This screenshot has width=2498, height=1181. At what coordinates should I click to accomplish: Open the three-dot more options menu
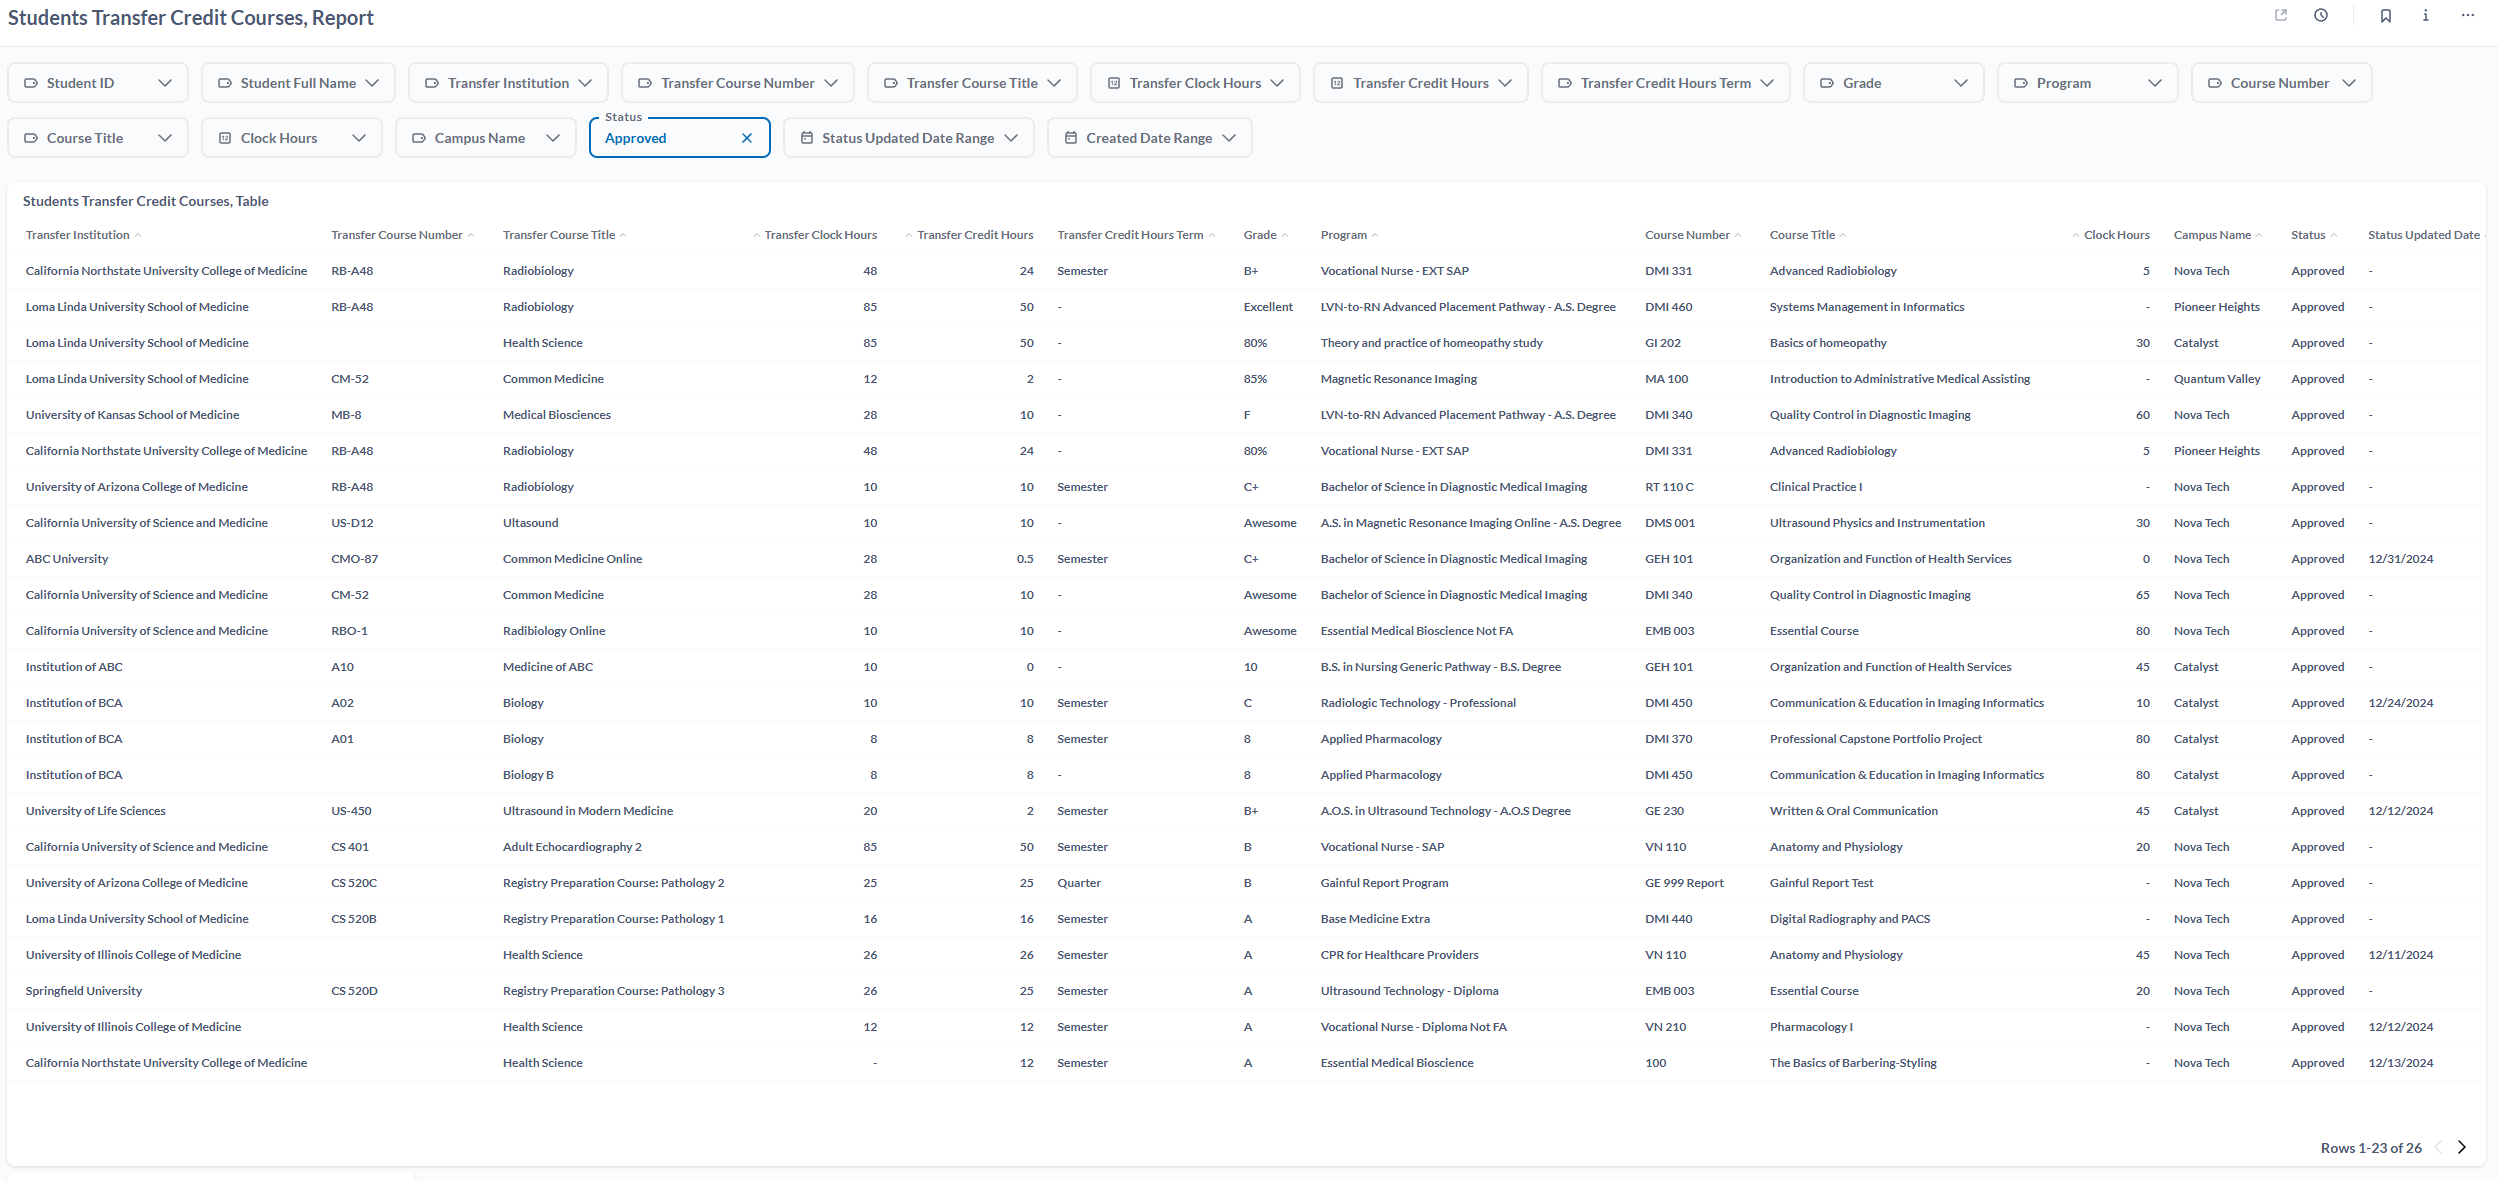[2467, 15]
